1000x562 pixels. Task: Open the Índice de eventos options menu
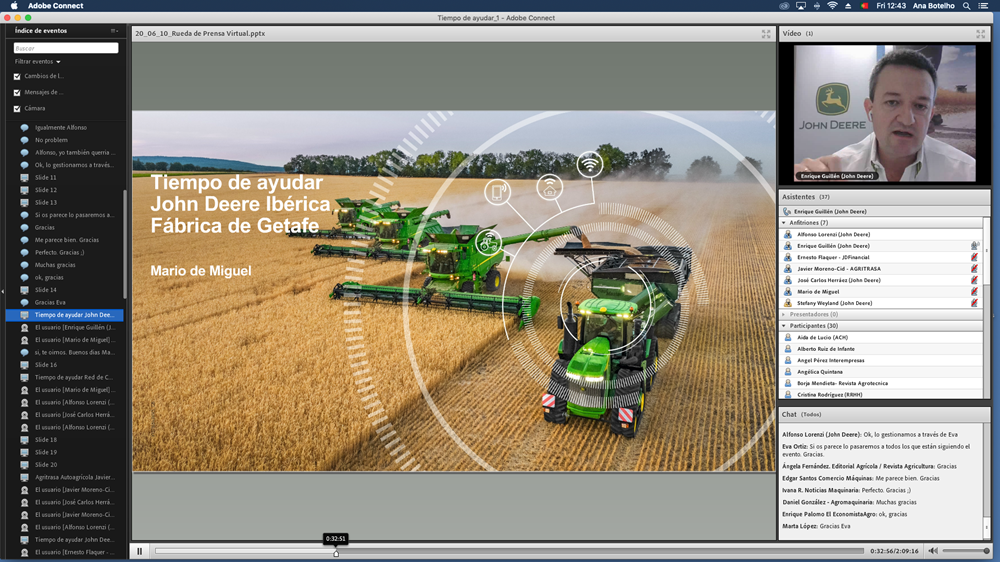click(x=114, y=31)
